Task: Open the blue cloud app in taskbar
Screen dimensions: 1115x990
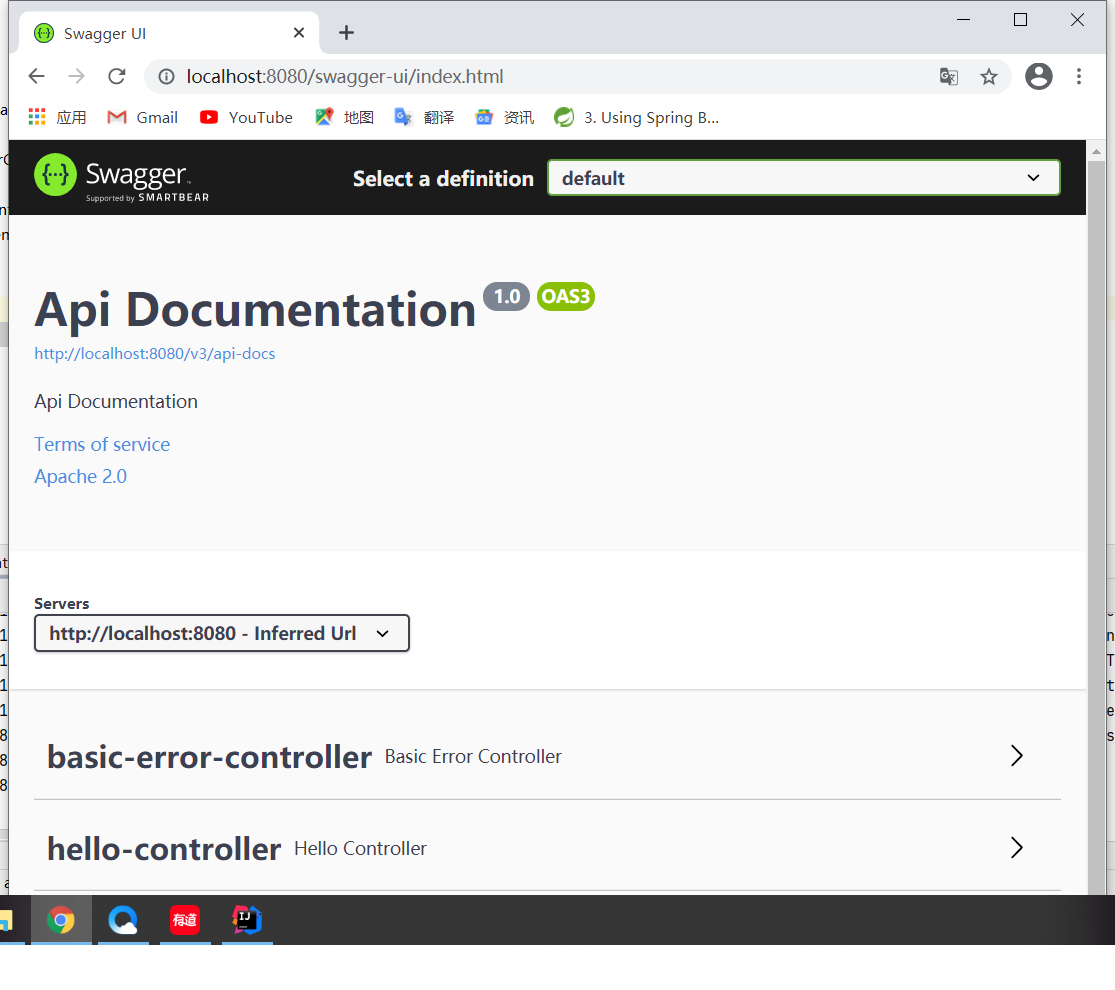Action: (123, 920)
